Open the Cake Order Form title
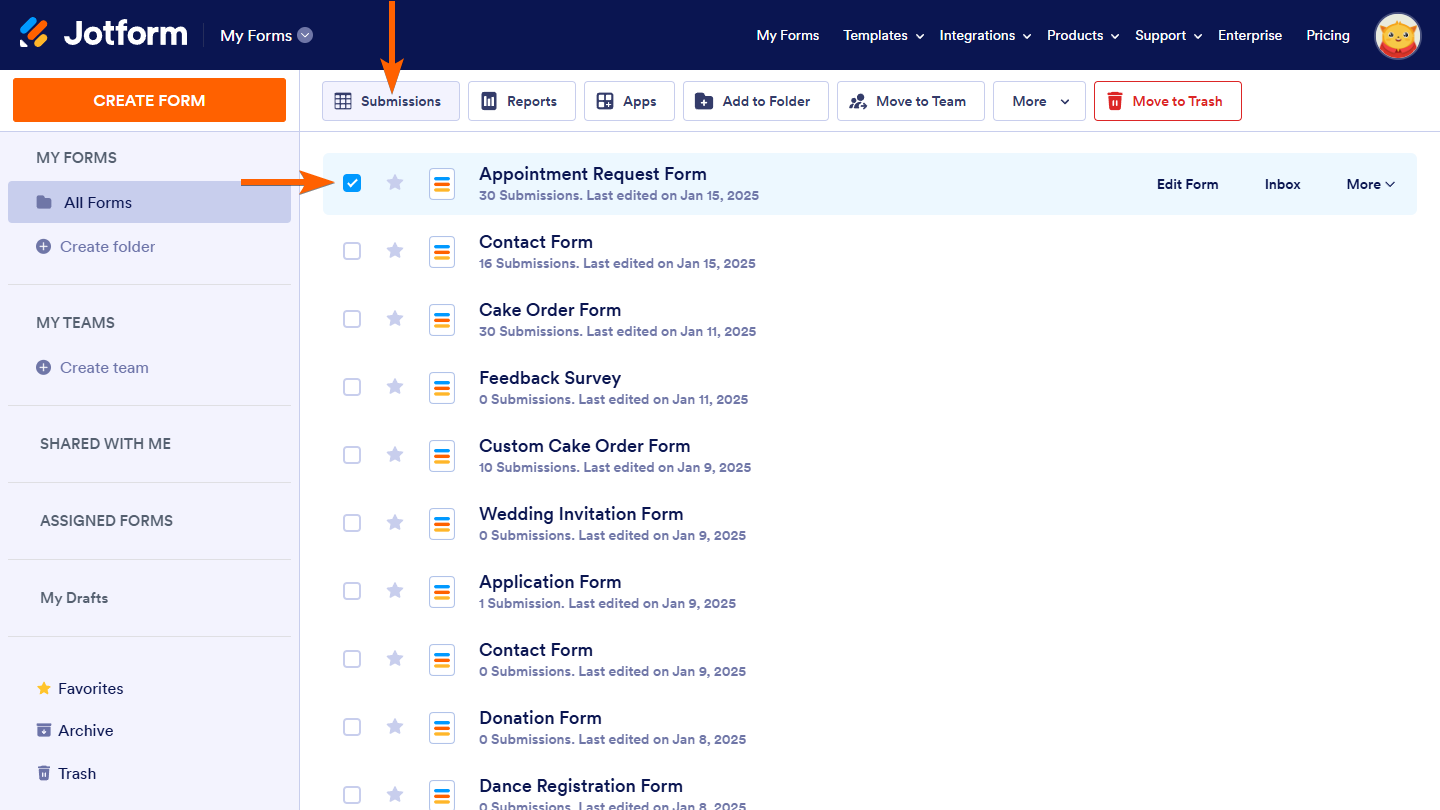 (x=550, y=310)
